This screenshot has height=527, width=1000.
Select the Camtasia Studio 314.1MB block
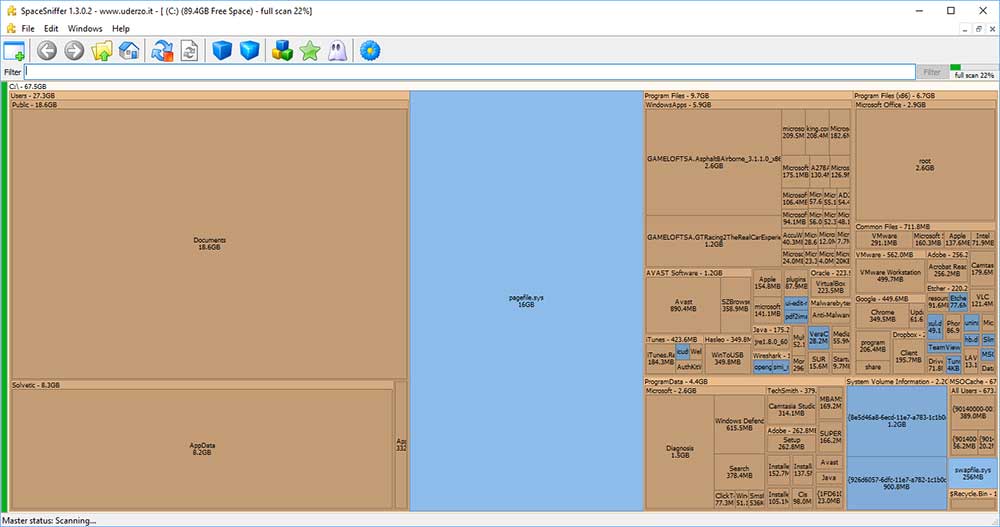tap(791, 410)
